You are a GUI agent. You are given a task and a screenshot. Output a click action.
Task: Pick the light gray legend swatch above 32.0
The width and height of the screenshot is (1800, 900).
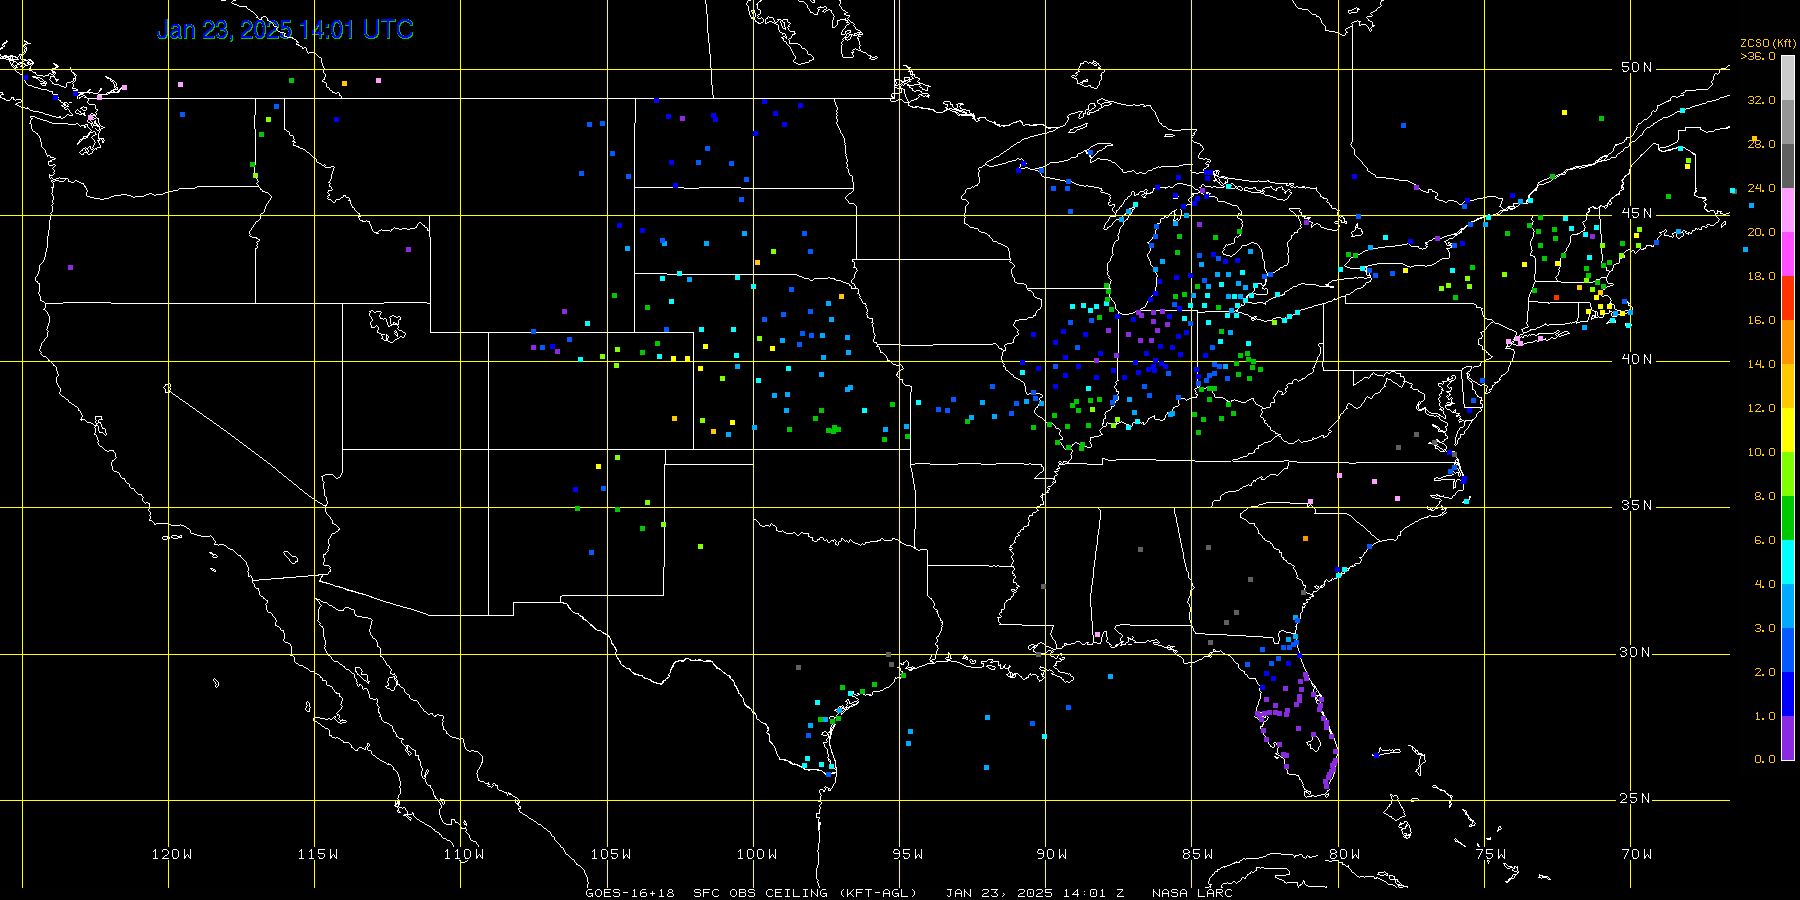click(x=1788, y=78)
